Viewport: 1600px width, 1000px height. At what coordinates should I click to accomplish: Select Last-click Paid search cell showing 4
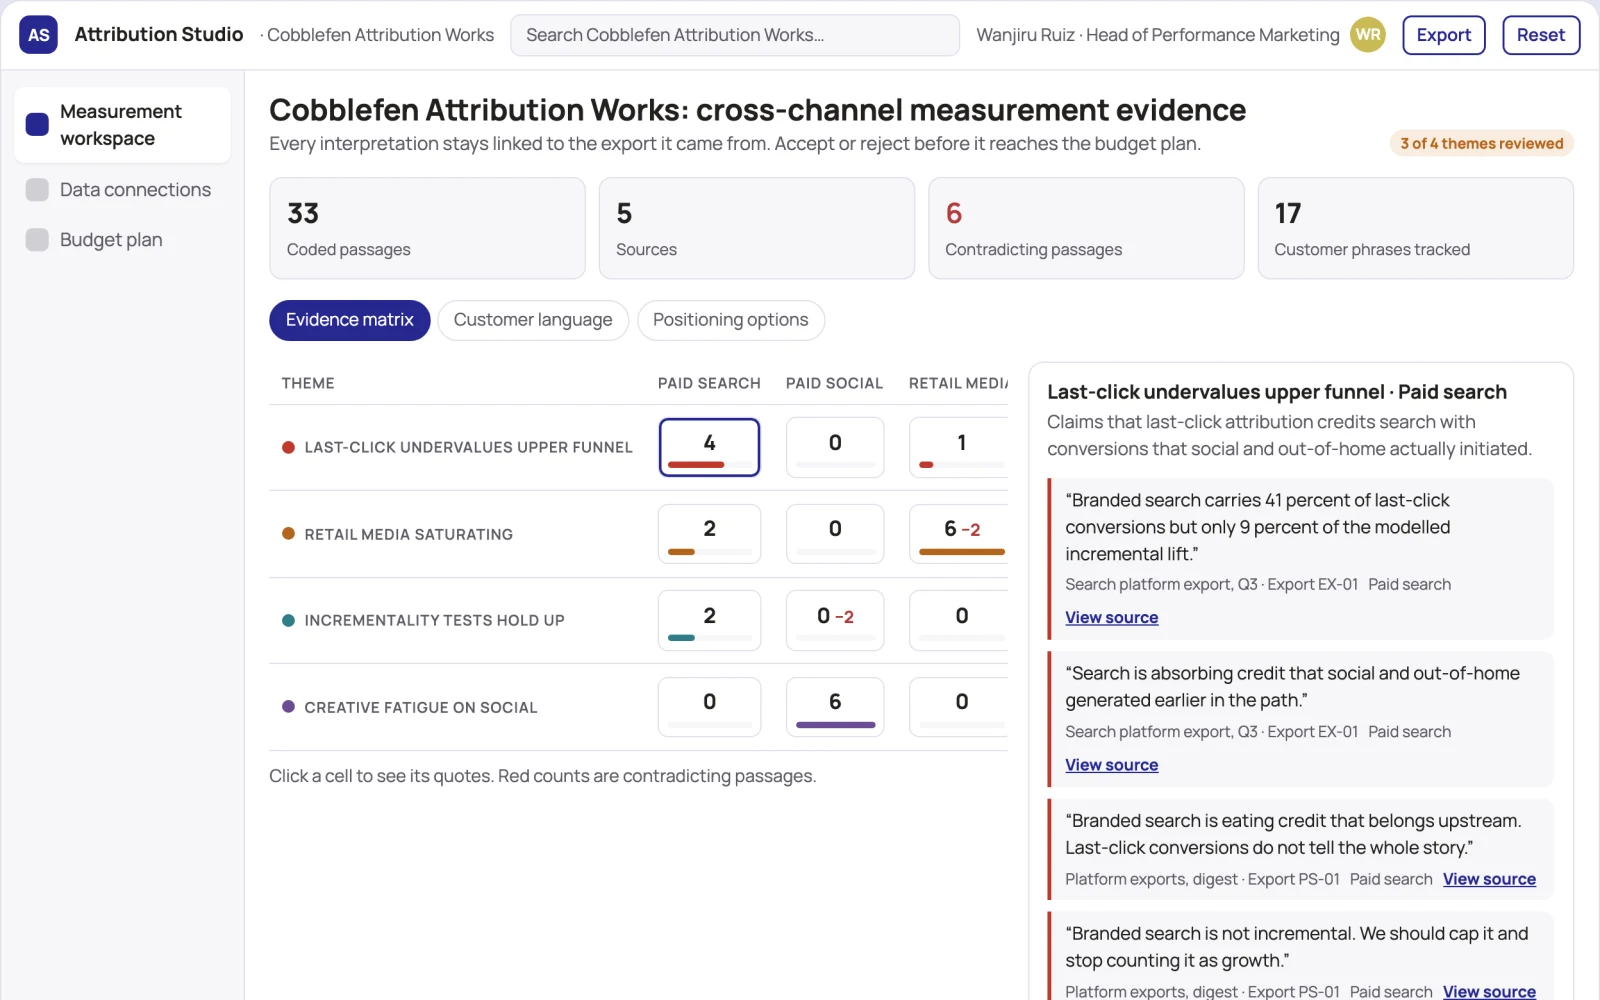709,447
